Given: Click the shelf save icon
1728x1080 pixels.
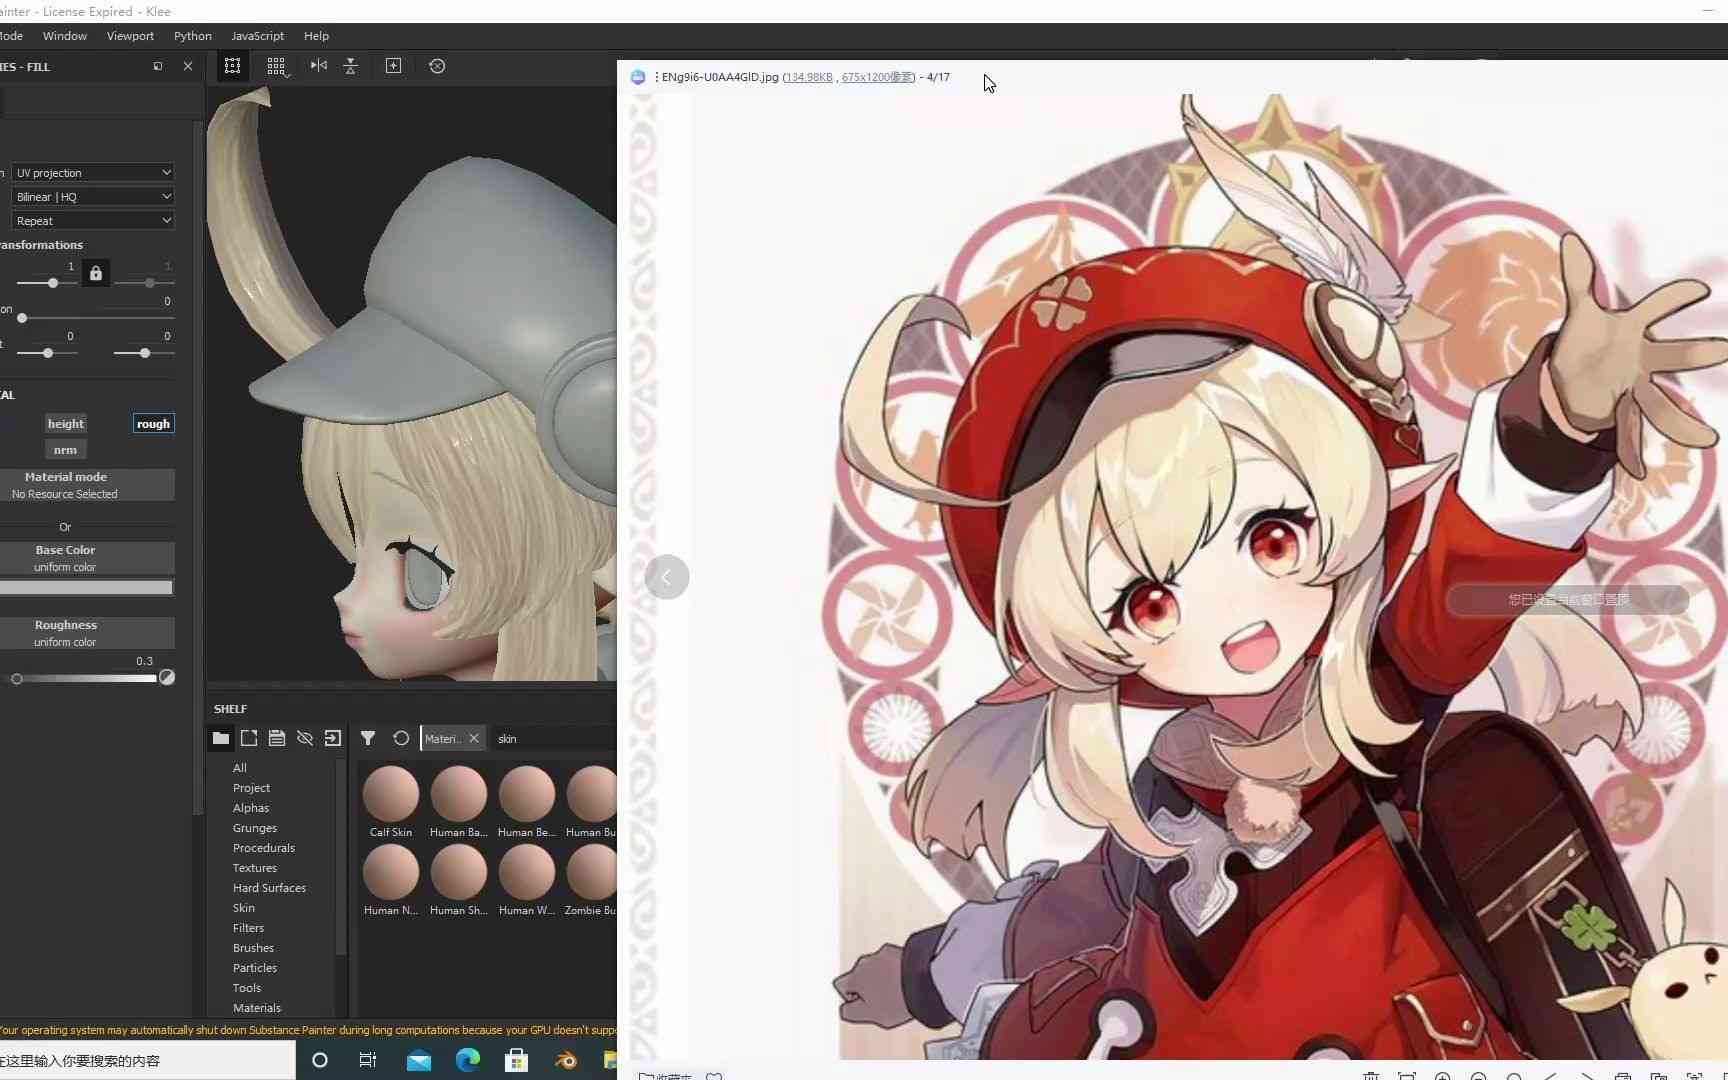Looking at the screenshot, I should pyautogui.click(x=277, y=738).
